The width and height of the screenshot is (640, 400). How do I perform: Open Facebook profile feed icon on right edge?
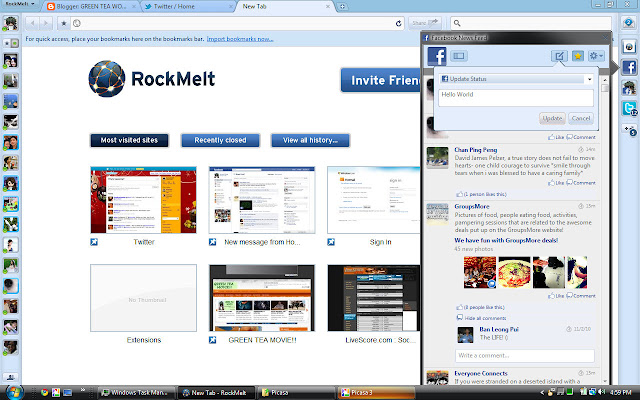629,88
